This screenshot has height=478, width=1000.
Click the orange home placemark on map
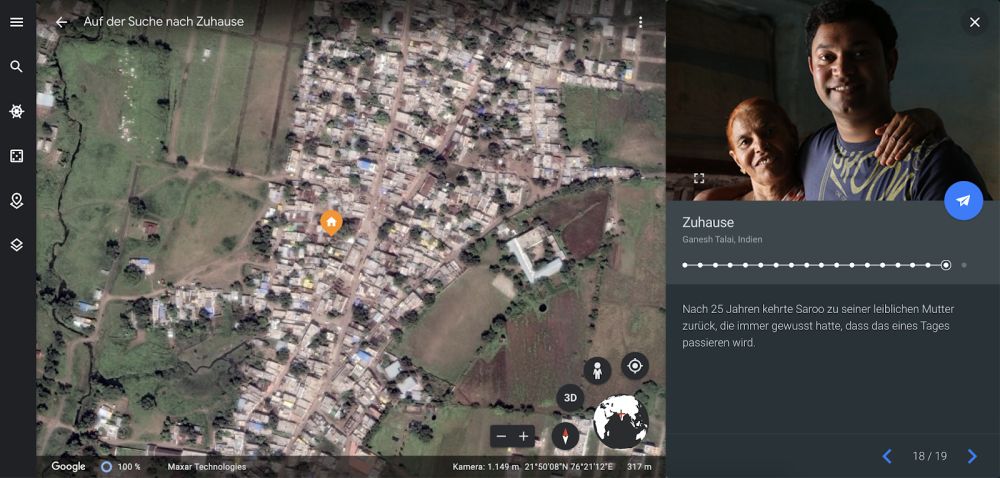coord(331,223)
